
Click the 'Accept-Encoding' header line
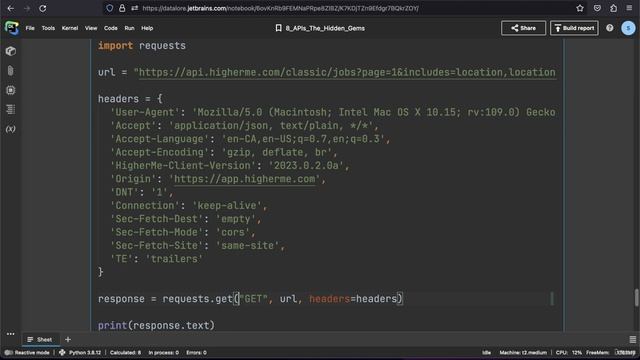[x=224, y=152]
